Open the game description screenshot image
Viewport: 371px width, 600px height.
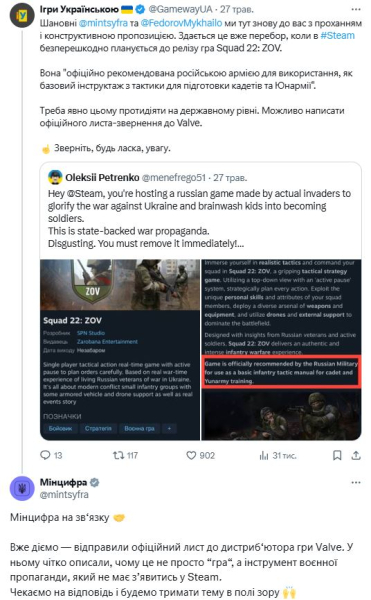[282, 350]
